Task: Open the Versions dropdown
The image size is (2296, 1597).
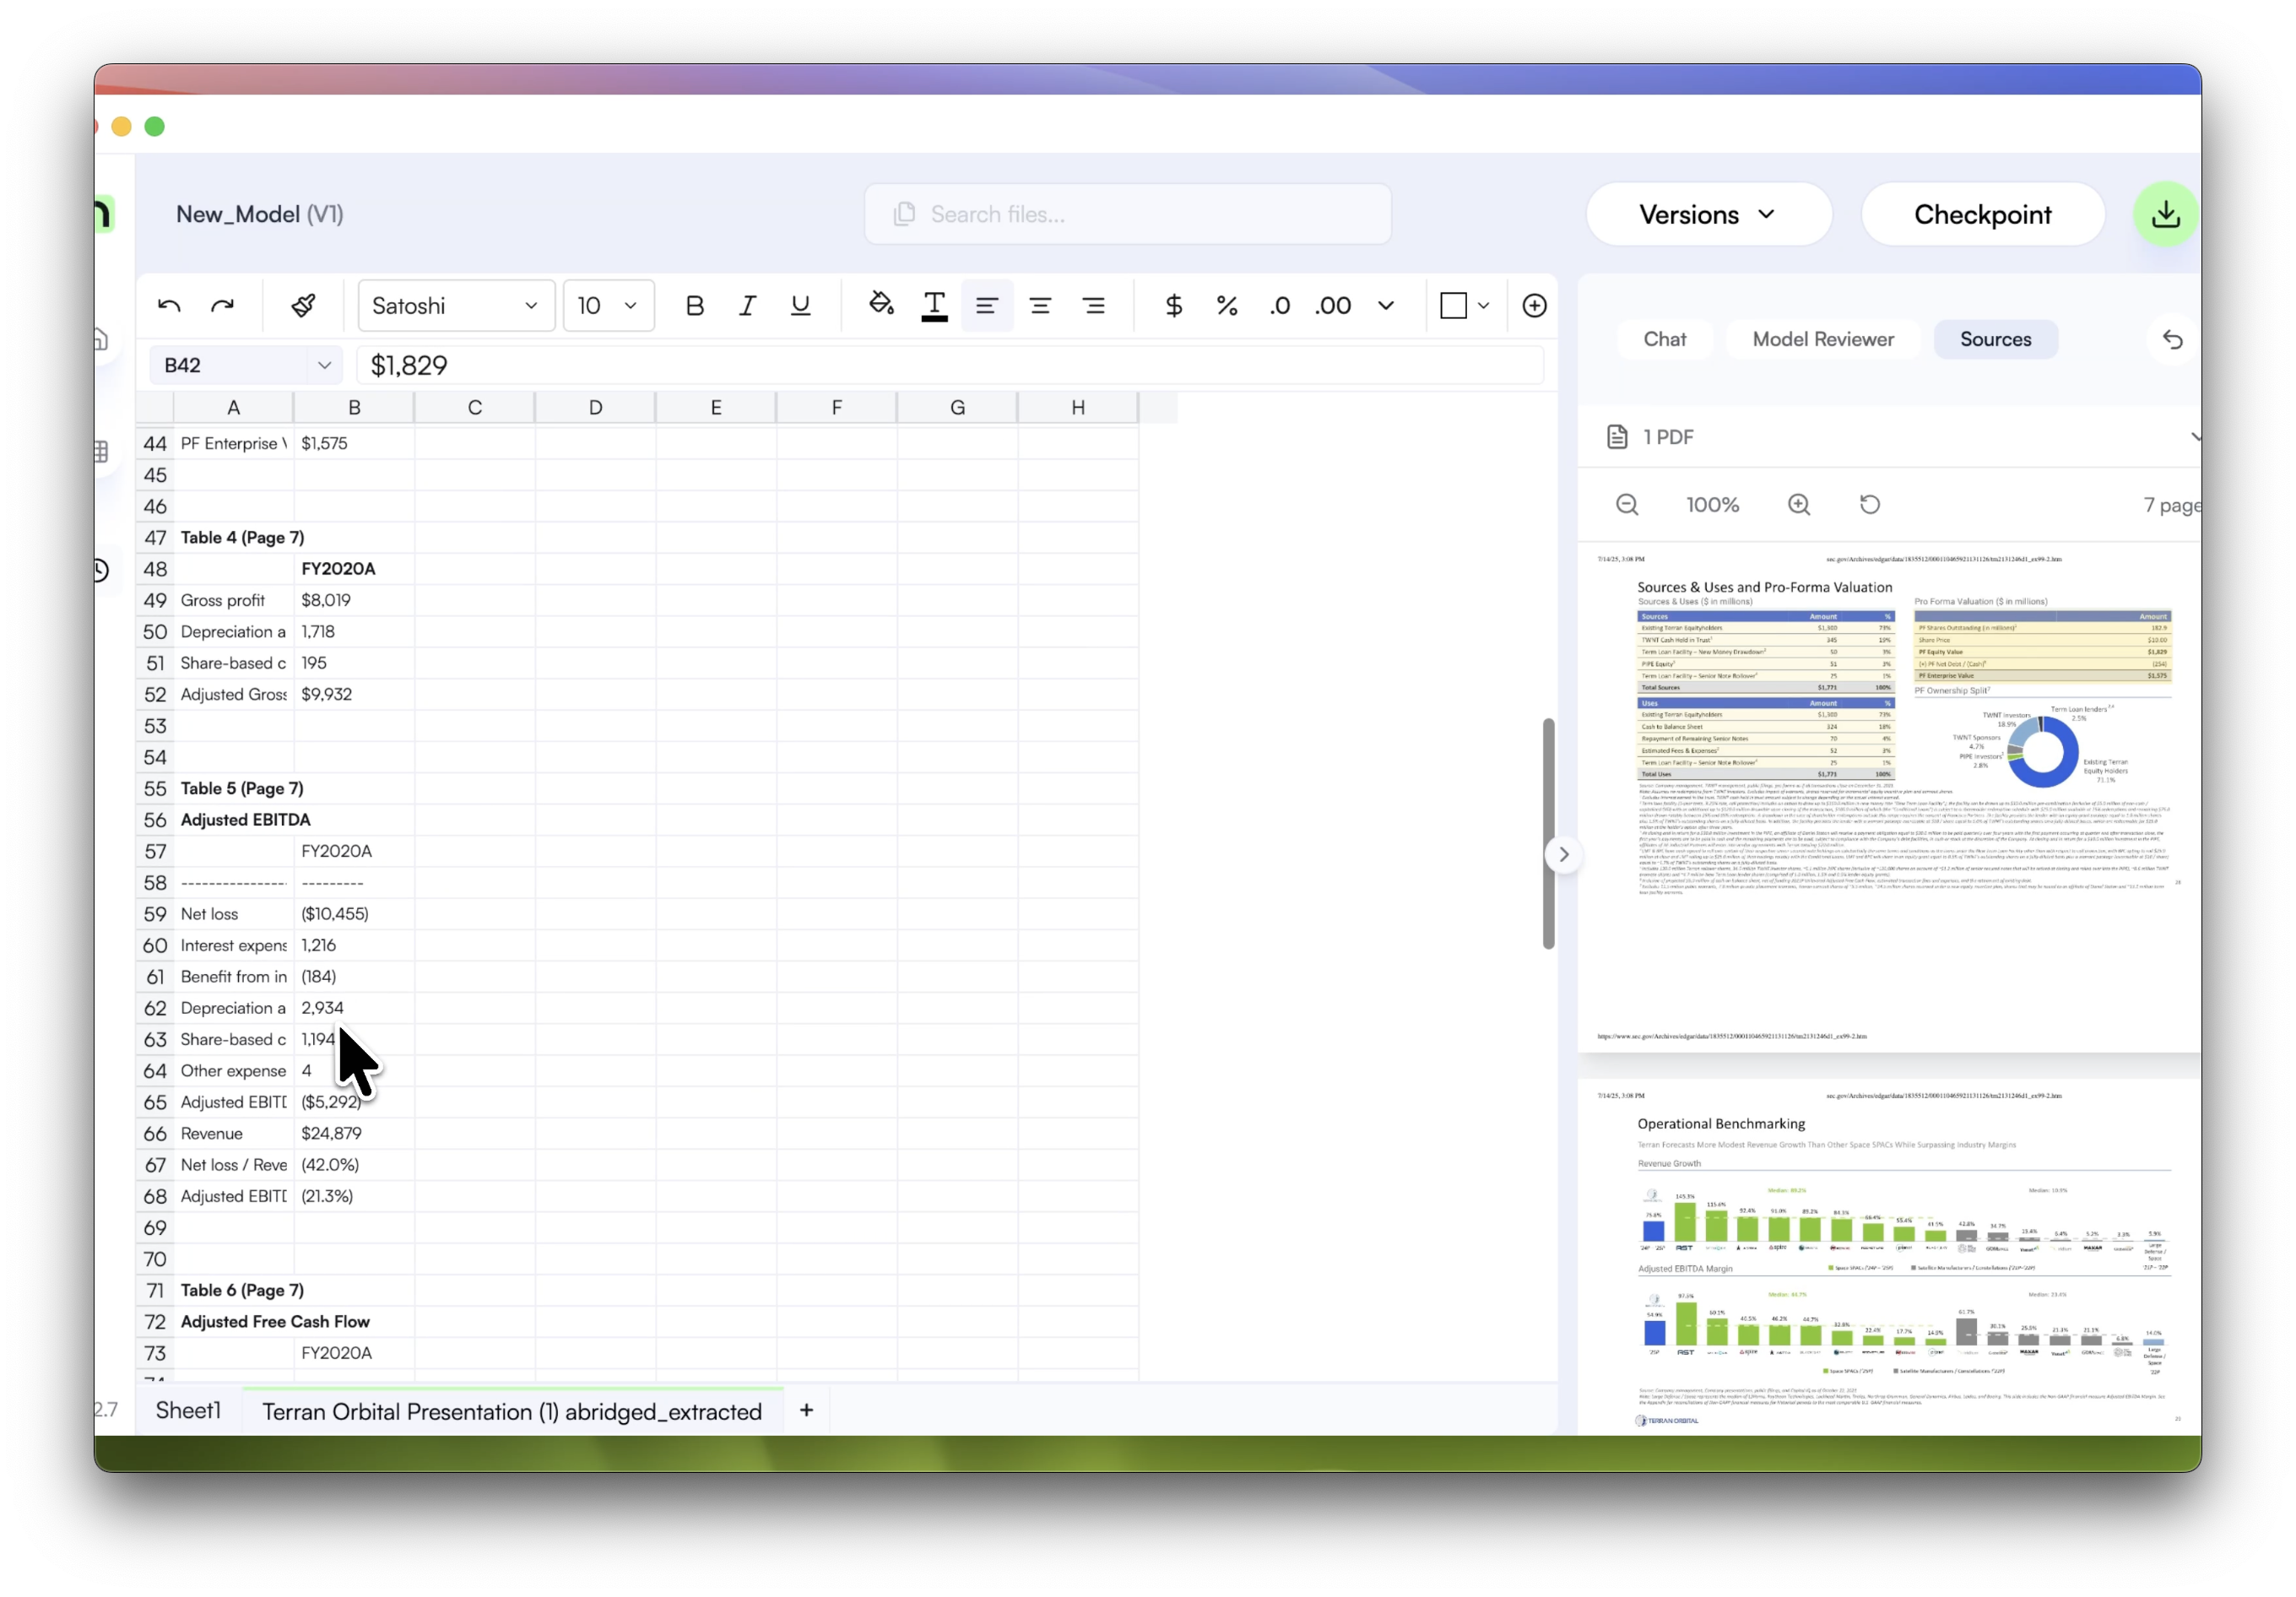Action: click(x=1708, y=215)
